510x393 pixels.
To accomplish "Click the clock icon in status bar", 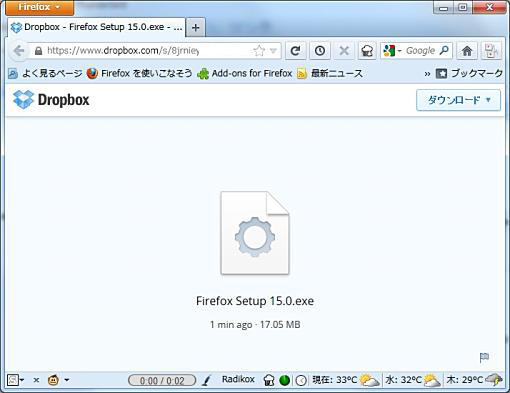I will [301, 380].
